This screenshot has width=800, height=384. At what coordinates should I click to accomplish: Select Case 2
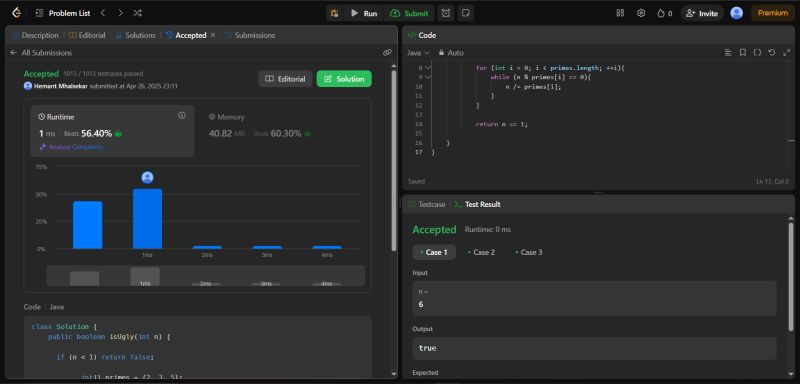click(x=481, y=252)
